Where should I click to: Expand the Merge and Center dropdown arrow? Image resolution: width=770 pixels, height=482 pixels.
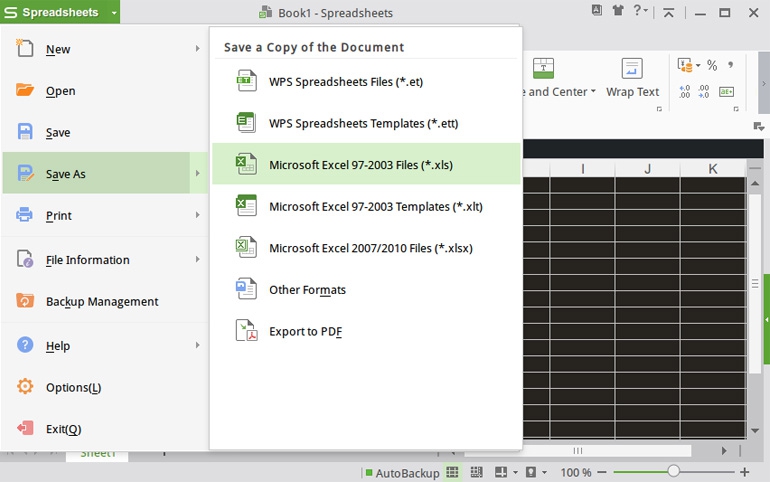(593, 92)
